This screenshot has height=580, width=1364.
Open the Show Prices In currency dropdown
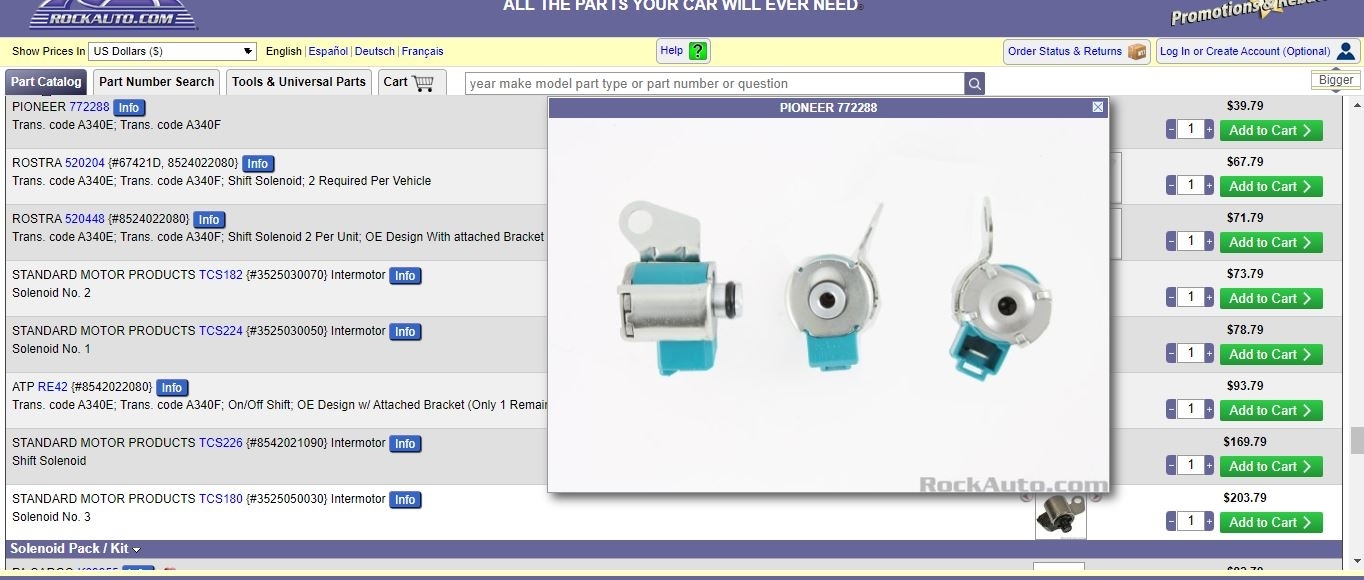click(173, 51)
